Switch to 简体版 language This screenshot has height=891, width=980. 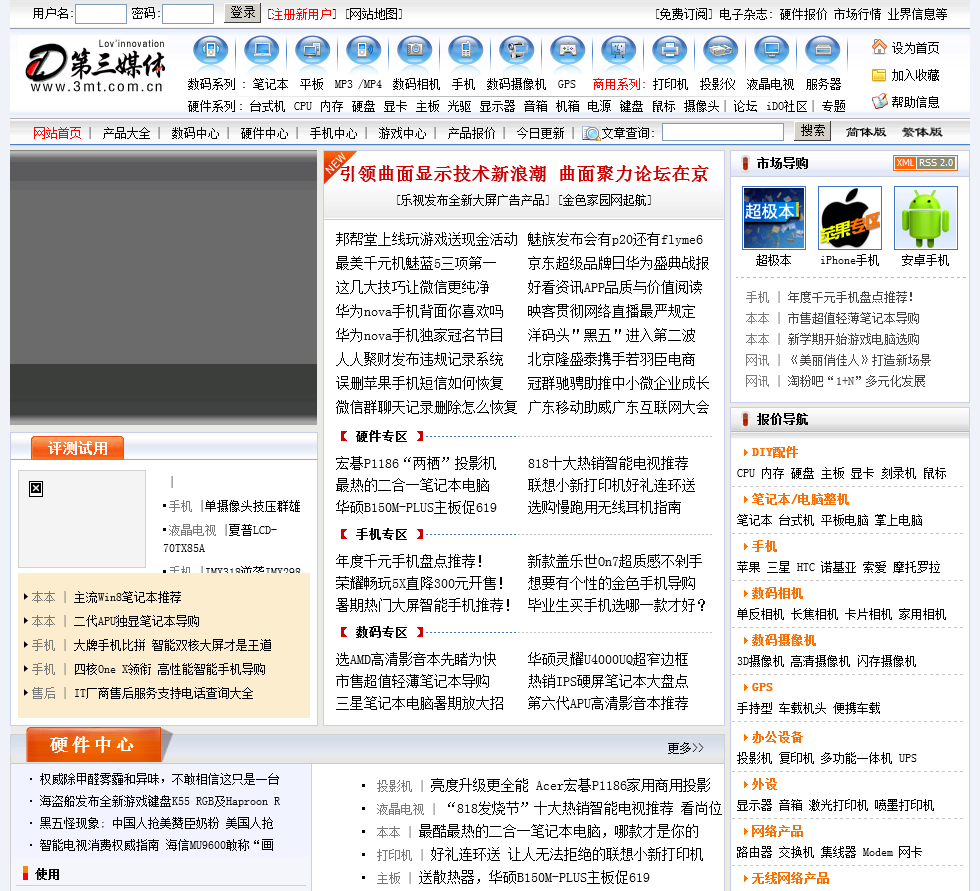[866, 132]
